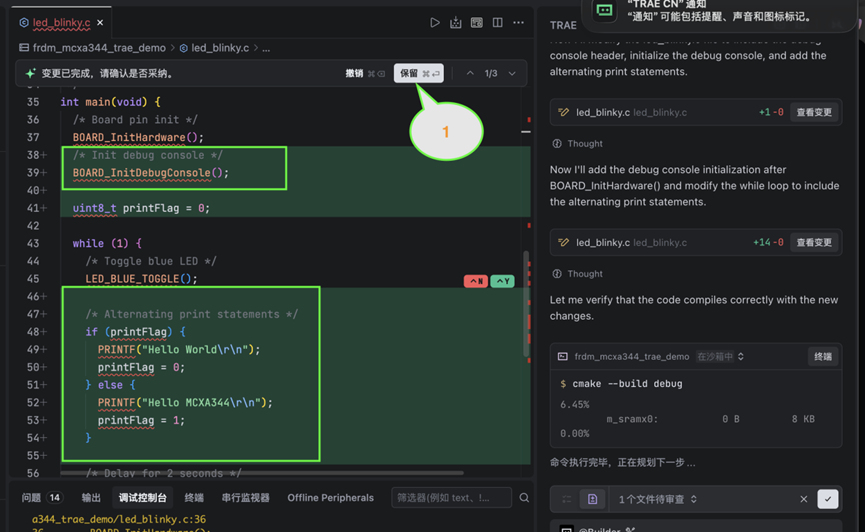Open the Offline Peripherals tab

pos(330,498)
